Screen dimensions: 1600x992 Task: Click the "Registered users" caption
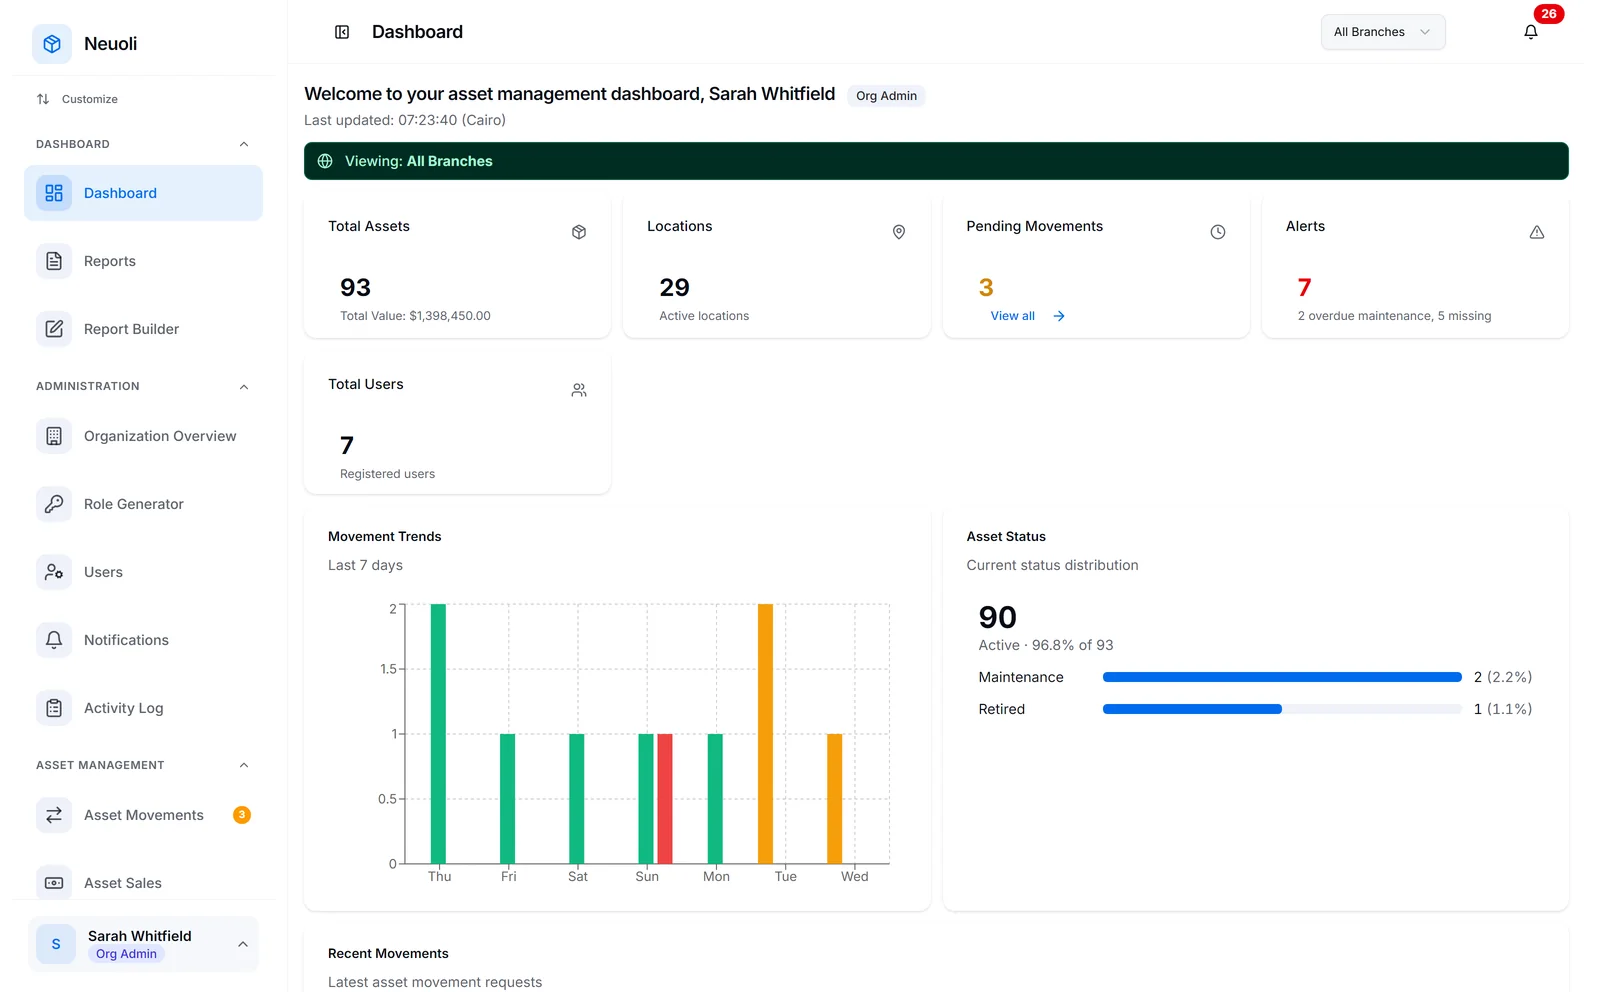(x=387, y=474)
